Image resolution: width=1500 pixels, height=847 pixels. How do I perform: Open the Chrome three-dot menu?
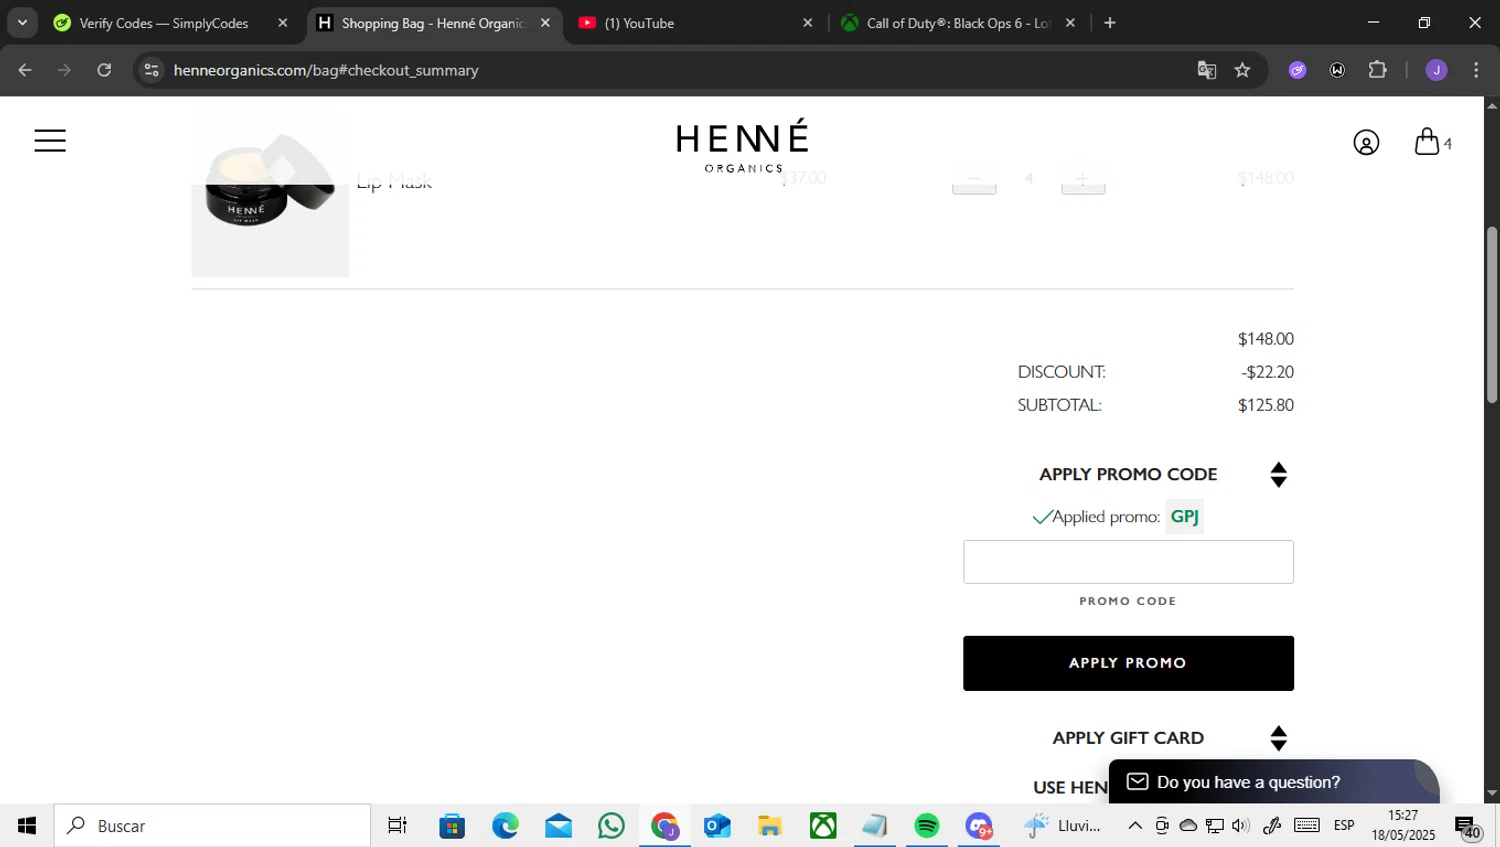point(1476,70)
